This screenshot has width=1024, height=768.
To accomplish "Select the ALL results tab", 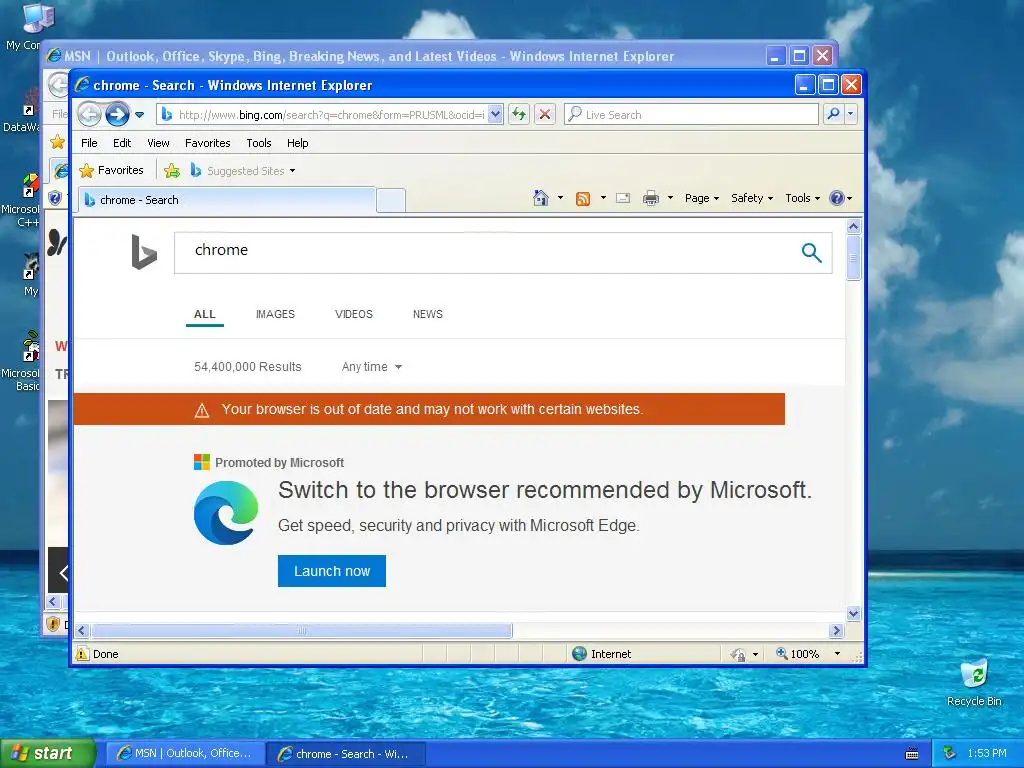I will [204, 314].
